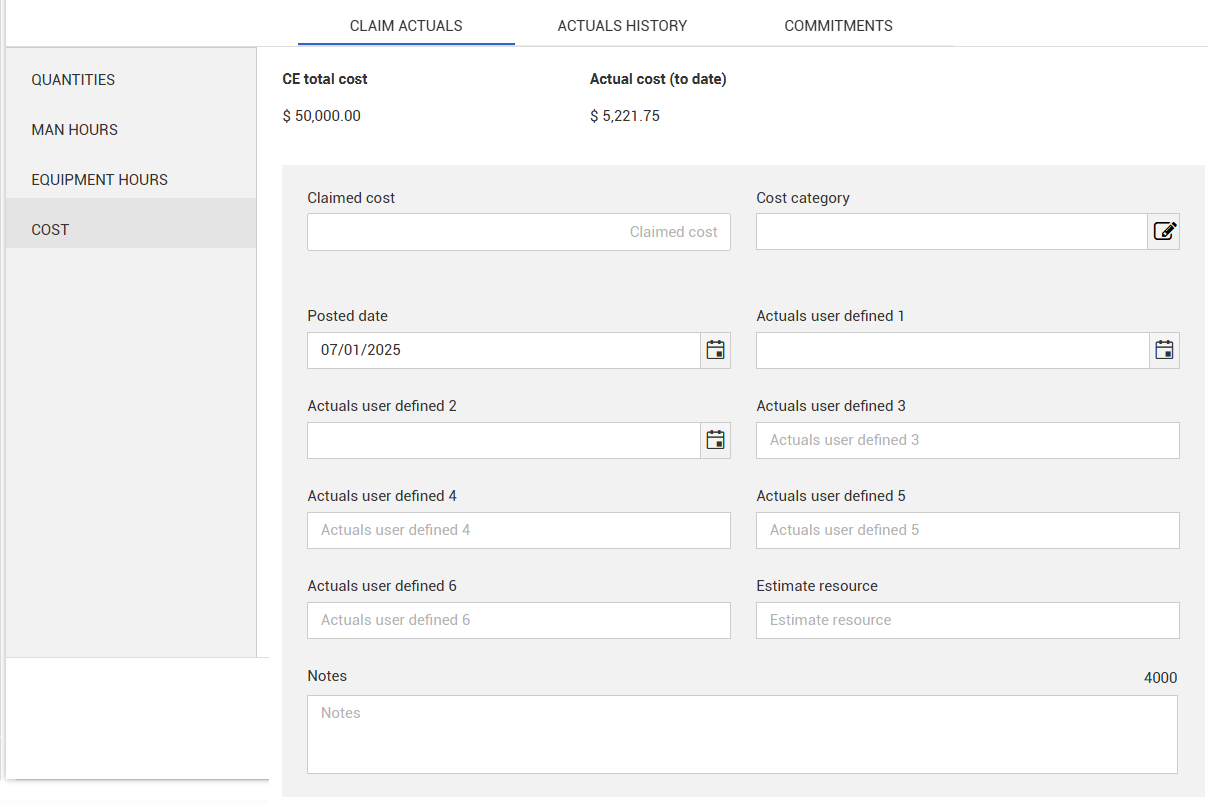Select Quantities in the left sidebar
The height and width of the screenshot is (803, 1208).
point(73,80)
